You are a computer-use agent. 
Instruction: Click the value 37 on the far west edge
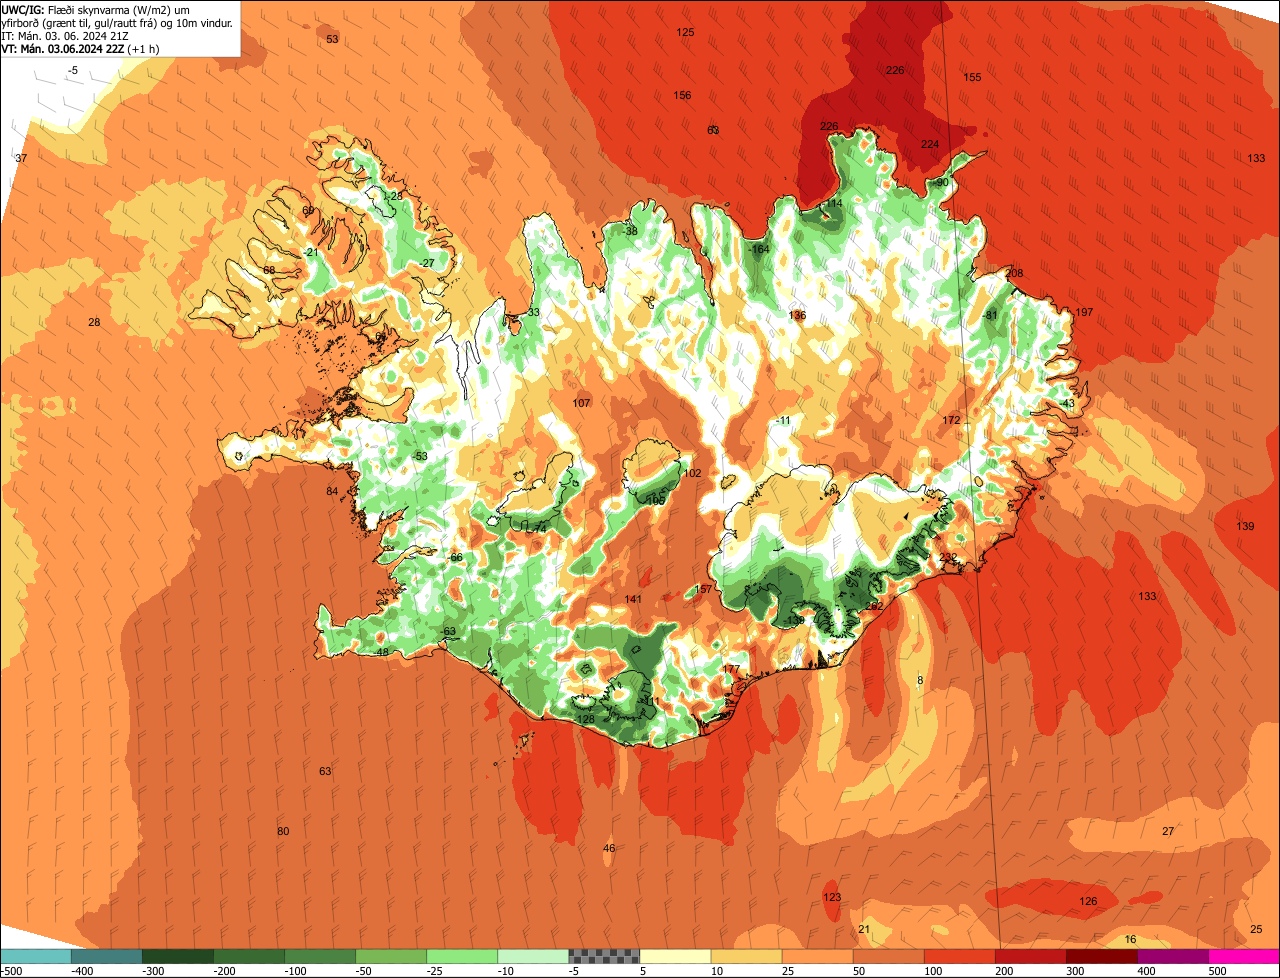coord(21,158)
